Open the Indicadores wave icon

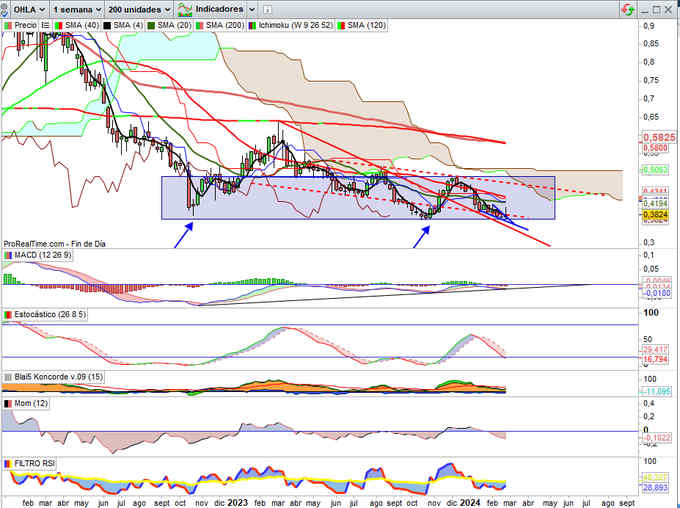(182, 8)
